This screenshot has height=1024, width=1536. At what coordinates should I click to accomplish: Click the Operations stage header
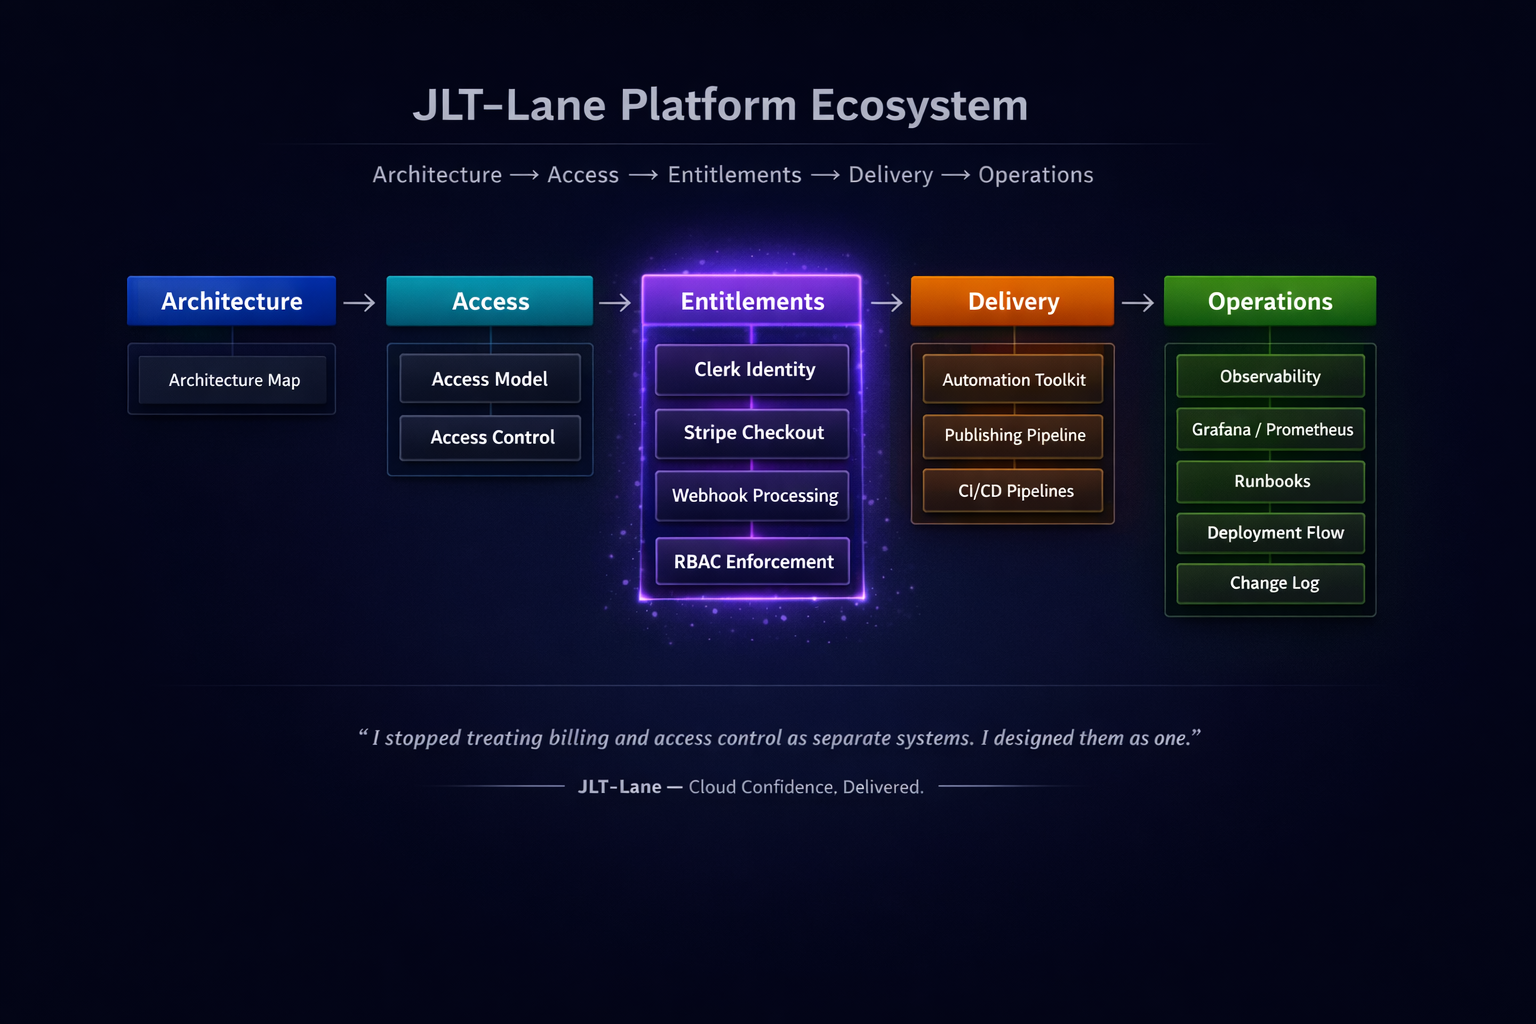pos(1270,301)
